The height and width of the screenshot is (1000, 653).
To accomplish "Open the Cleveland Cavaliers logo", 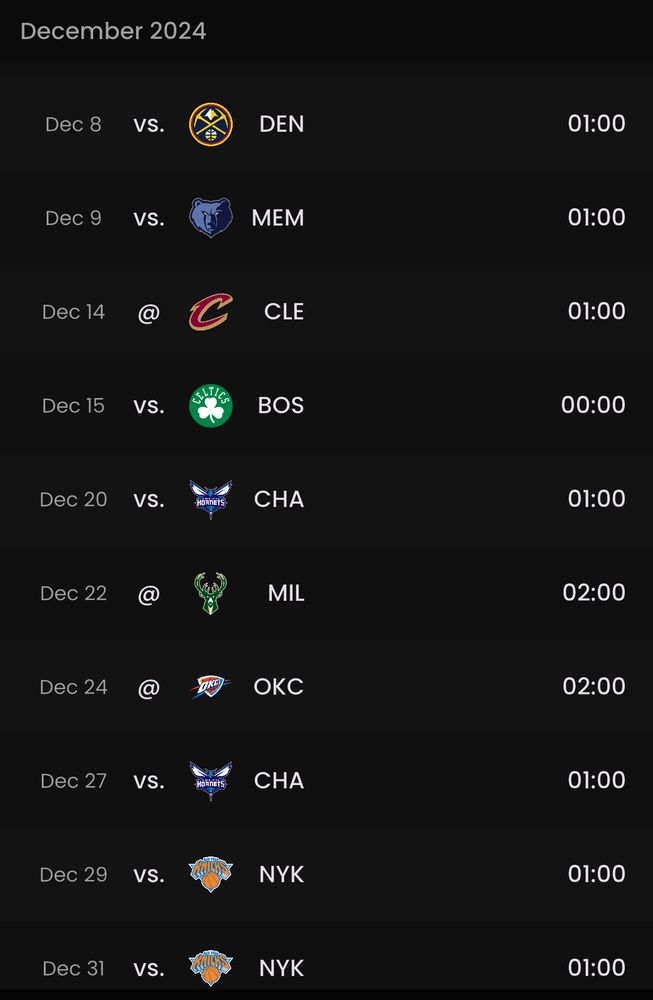I will 210,312.
